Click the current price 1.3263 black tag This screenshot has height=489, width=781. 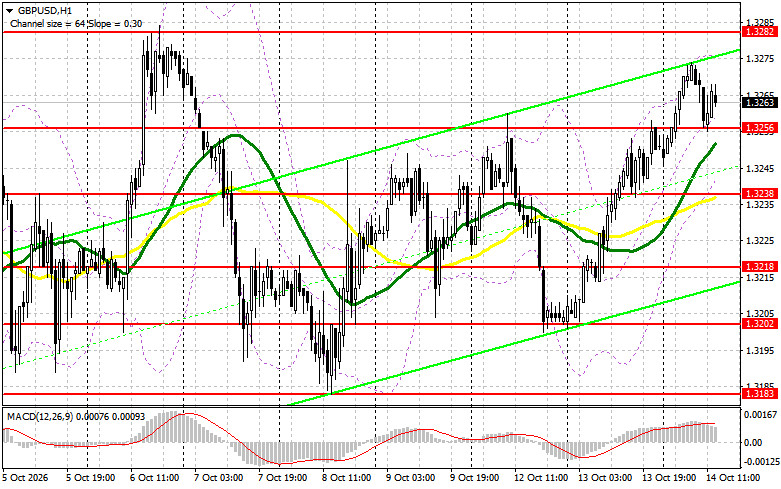(760, 103)
